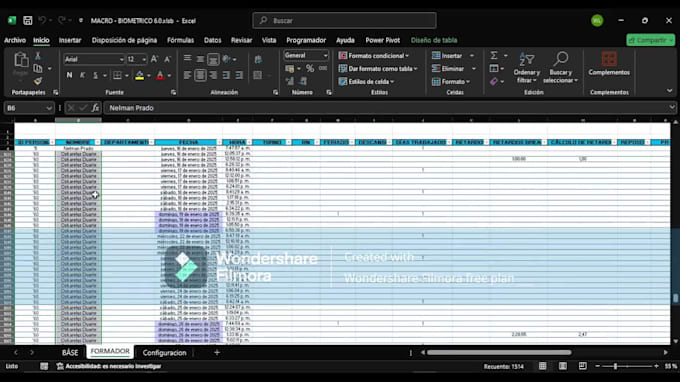680x382 pixels.
Task: Click the Decrease indent icon
Action: pyautogui.click(x=226, y=75)
